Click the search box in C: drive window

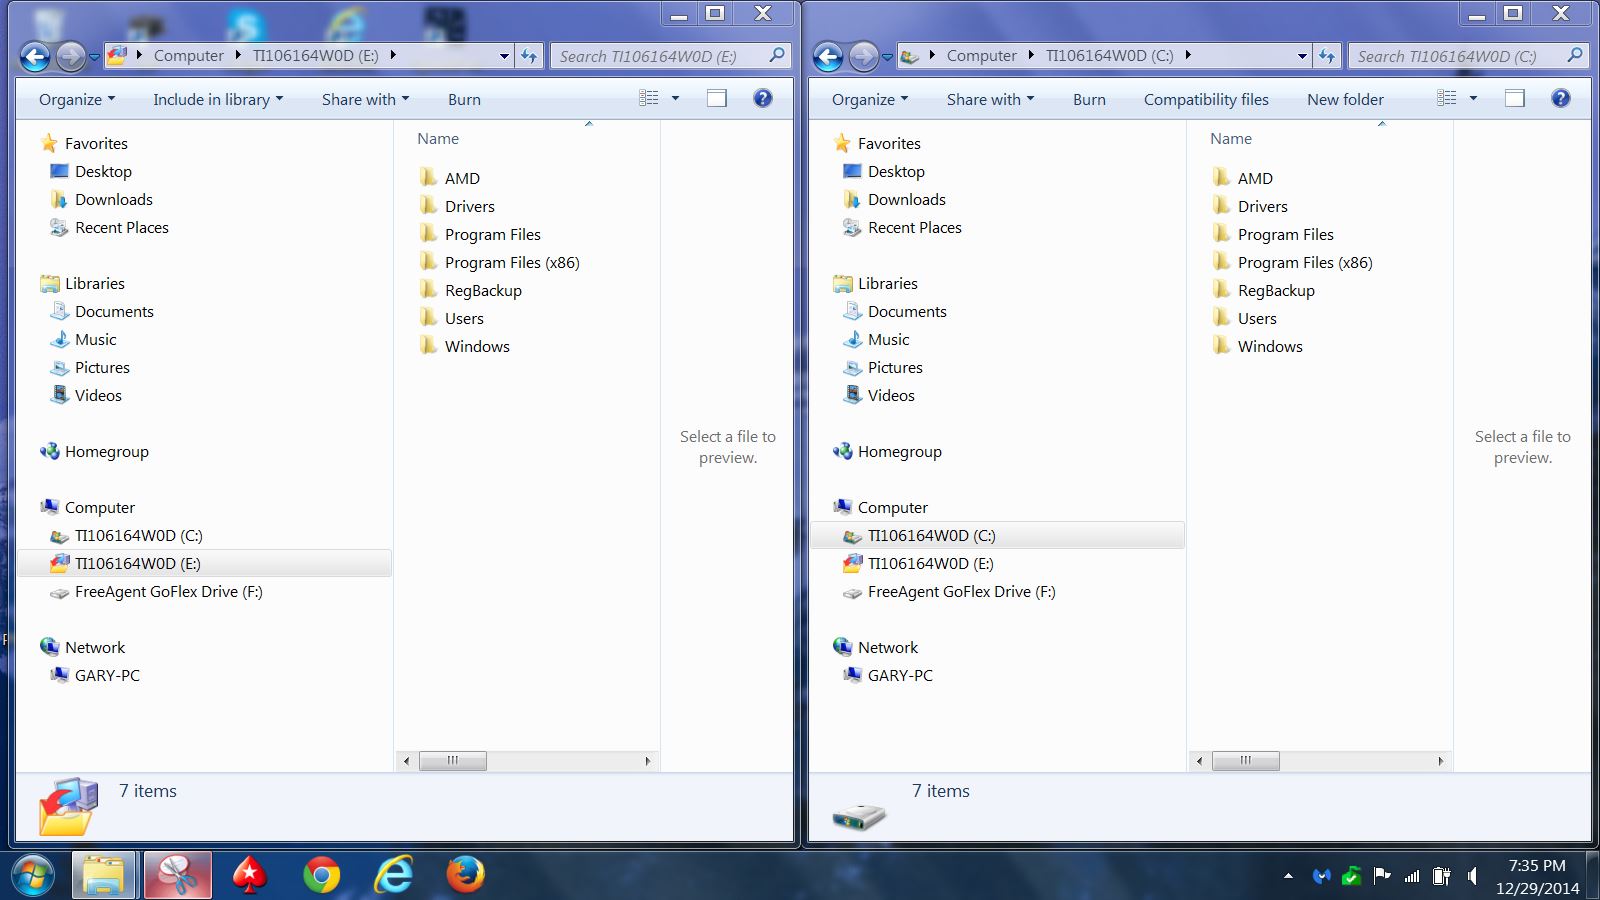coord(1467,56)
